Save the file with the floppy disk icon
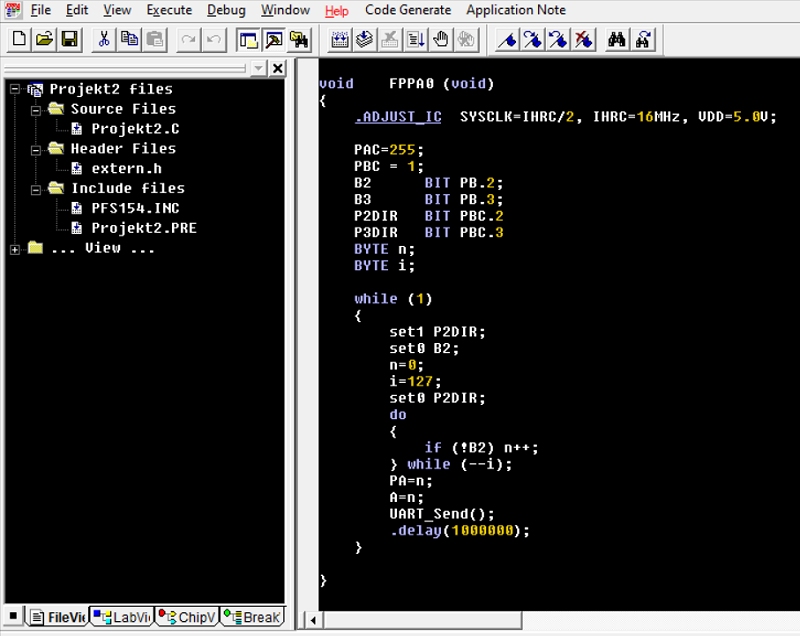The width and height of the screenshot is (800, 636). 69,40
